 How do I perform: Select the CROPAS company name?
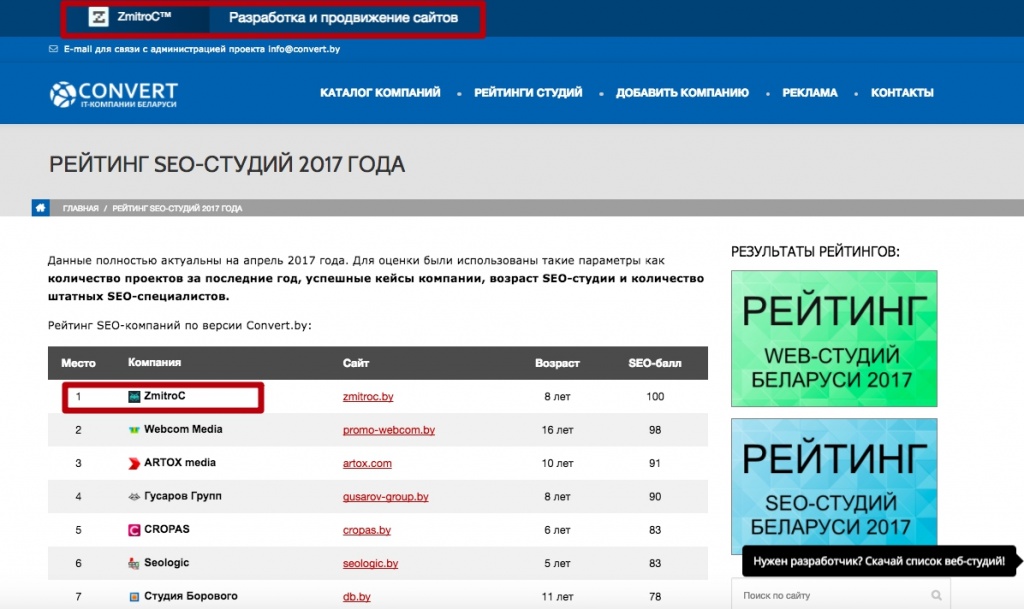[167, 529]
